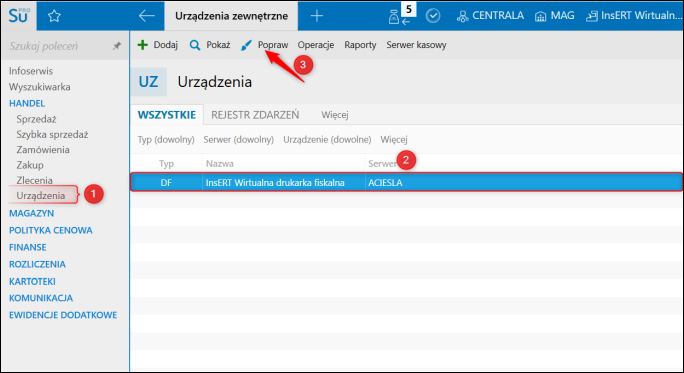The image size is (684, 373).
Task: Click the Popraw button label
Action: (273, 45)
